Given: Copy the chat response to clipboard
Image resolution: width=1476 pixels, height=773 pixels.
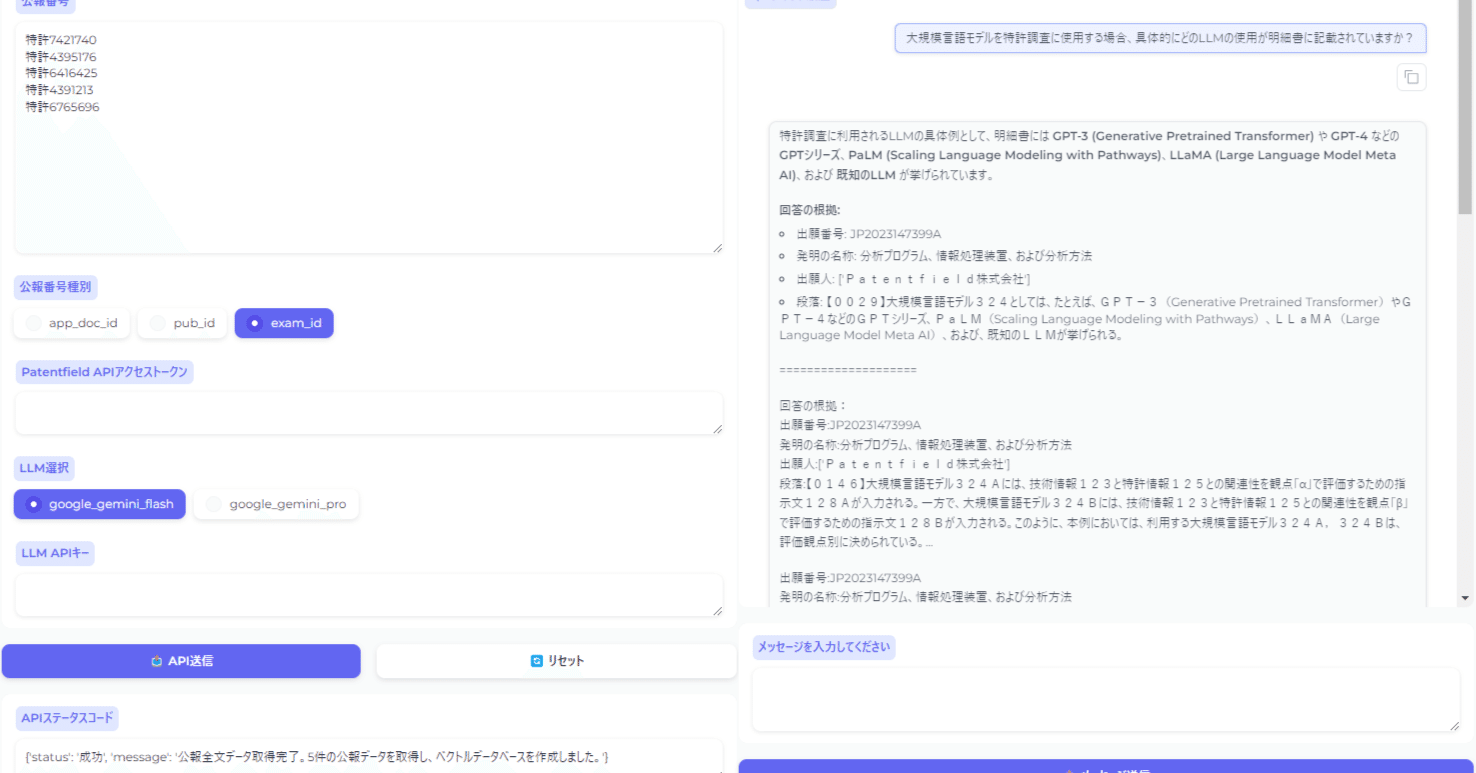Looking at the screenshot, I should 1411,77.
